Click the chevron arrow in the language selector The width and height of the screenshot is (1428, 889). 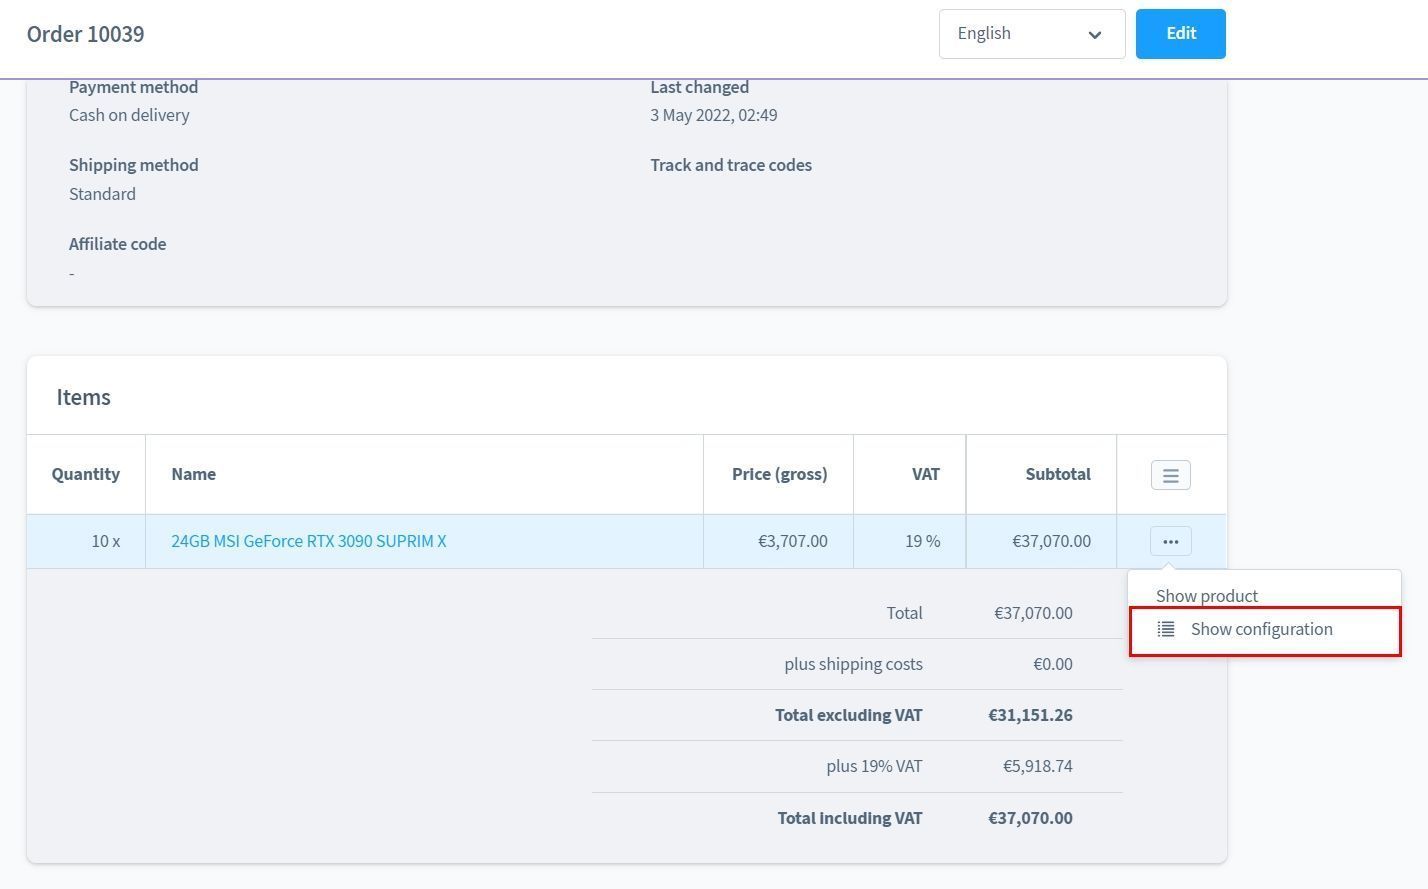click(1095, 35)
